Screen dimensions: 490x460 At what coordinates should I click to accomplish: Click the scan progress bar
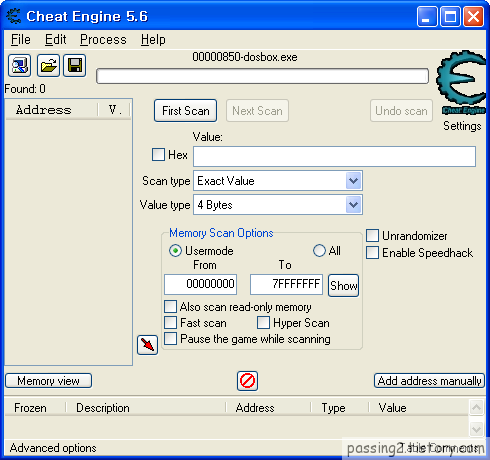pyautogui.click(x=262, y=76)
